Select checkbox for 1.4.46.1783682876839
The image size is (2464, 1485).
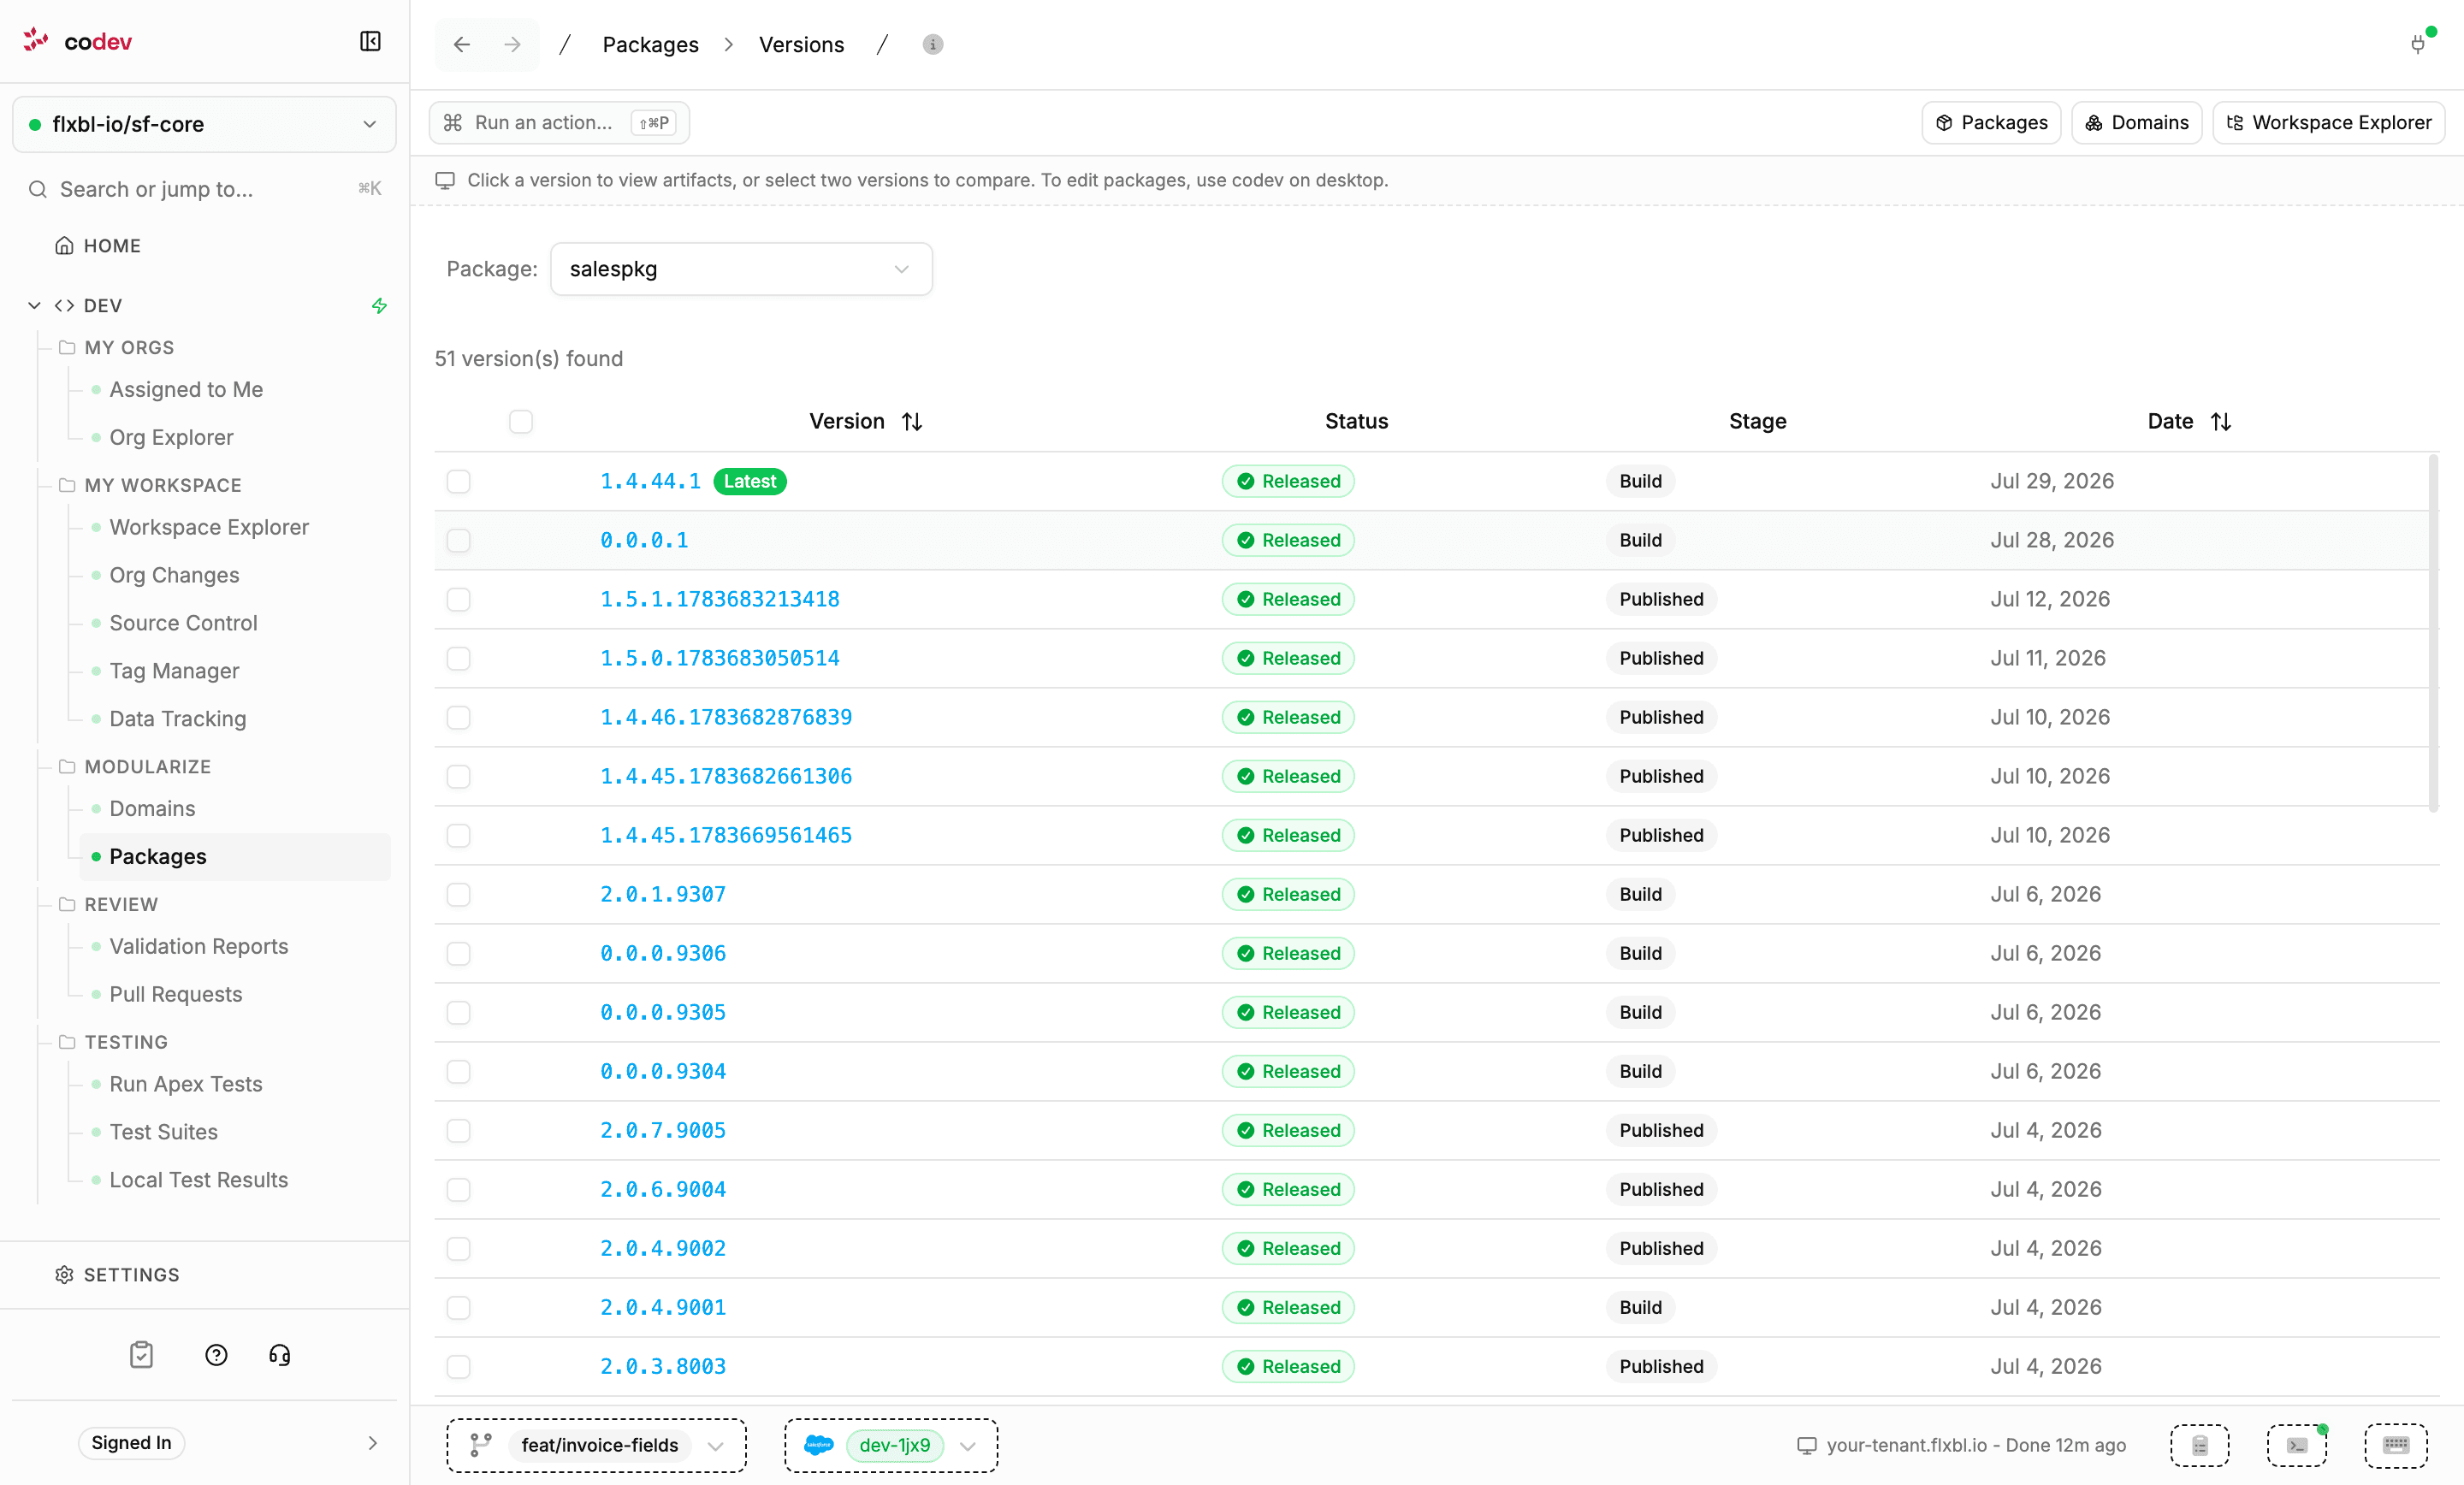click(458, 718)
